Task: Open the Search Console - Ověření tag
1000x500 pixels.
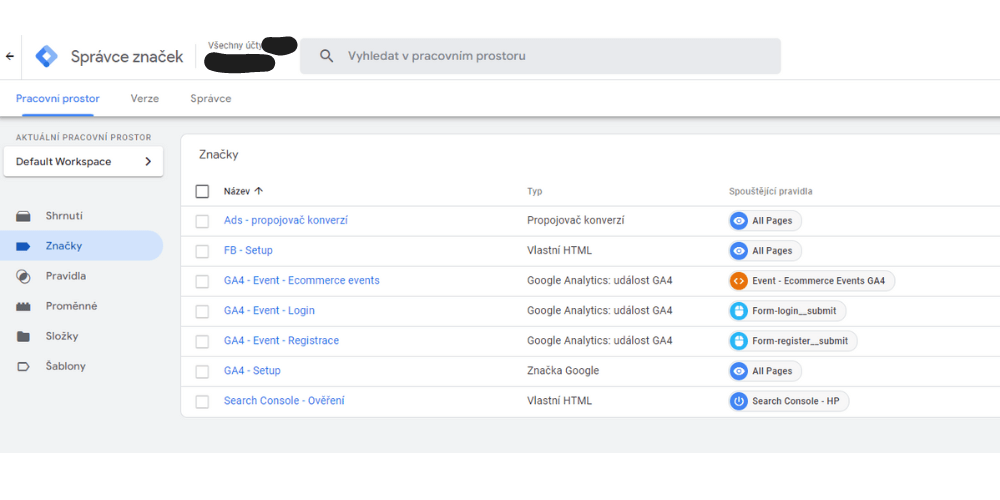Action: pyautogui.click(x=284, y=401)
